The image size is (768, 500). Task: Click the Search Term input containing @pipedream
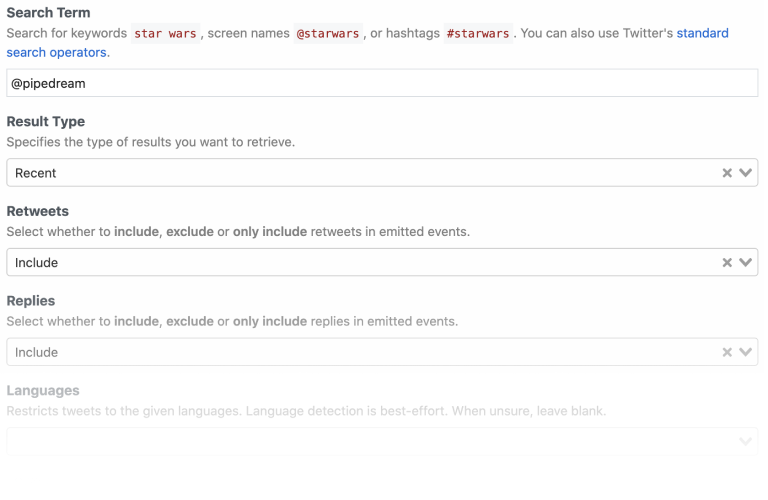(x=382, y=83)
